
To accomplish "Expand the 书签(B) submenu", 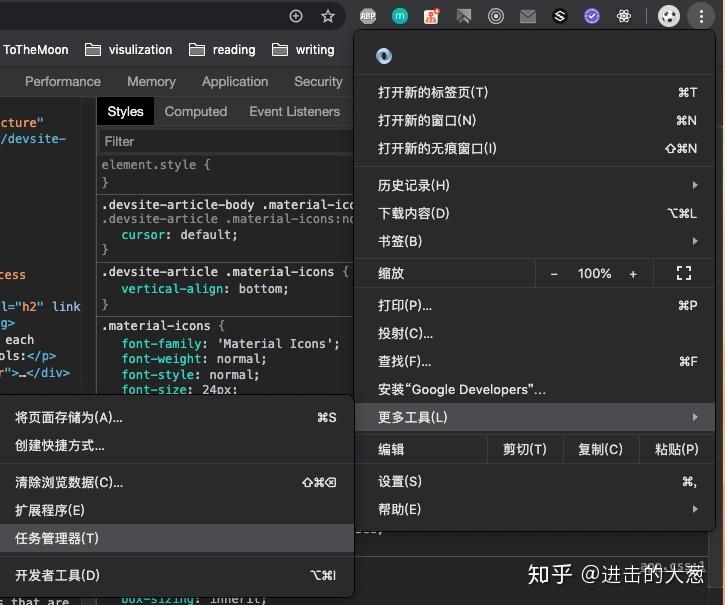I will point(535,241).
